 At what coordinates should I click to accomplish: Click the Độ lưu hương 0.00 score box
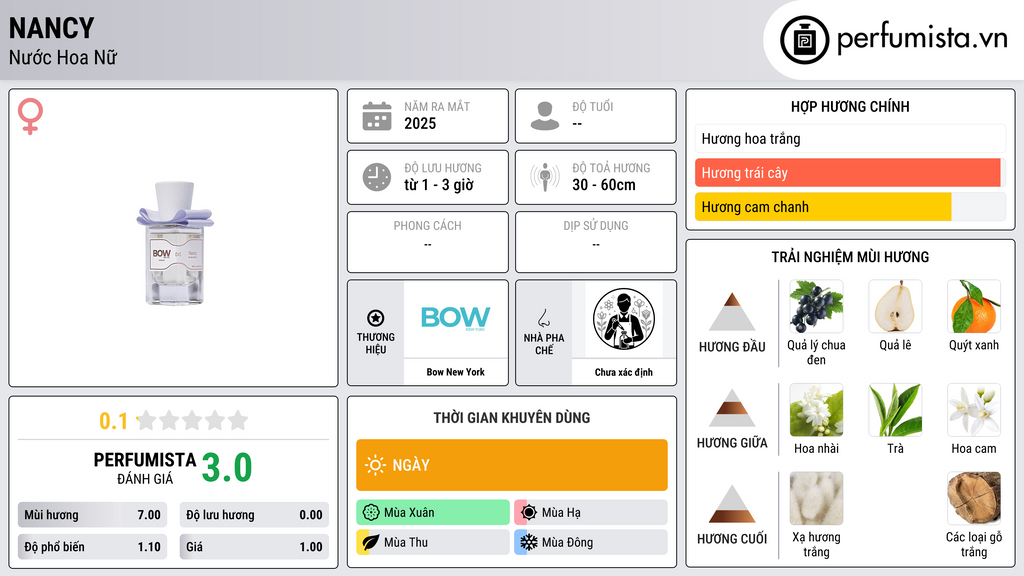[x=254, y=515]
